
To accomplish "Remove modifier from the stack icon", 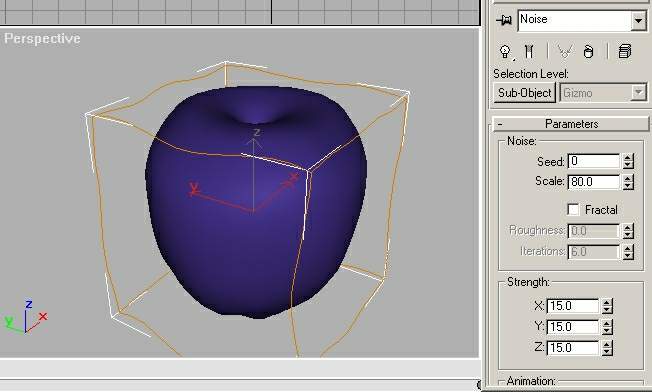I will click(x=588, y=52).
